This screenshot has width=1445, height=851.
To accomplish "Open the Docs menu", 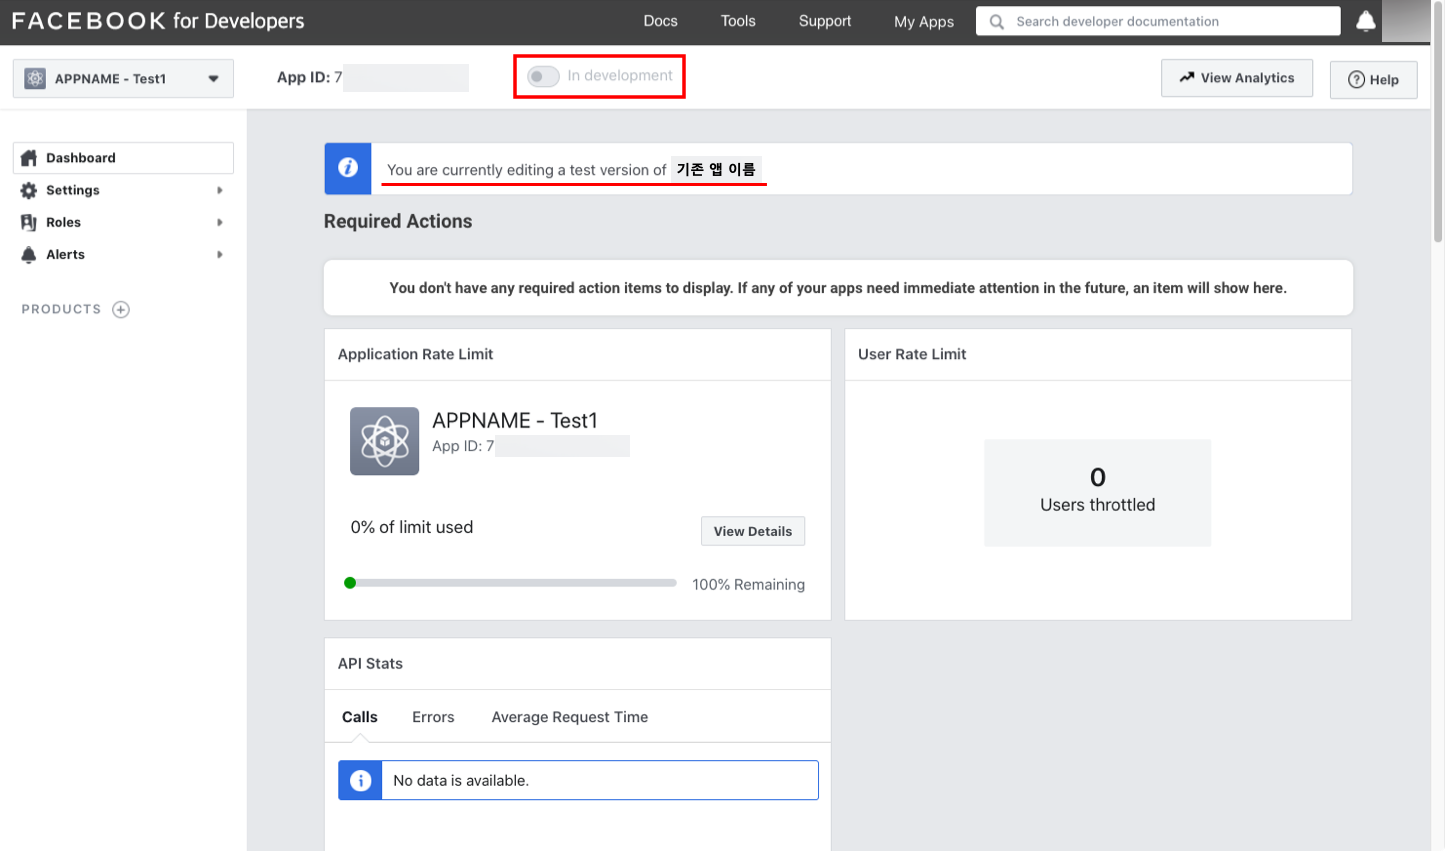I will [660, 21].
